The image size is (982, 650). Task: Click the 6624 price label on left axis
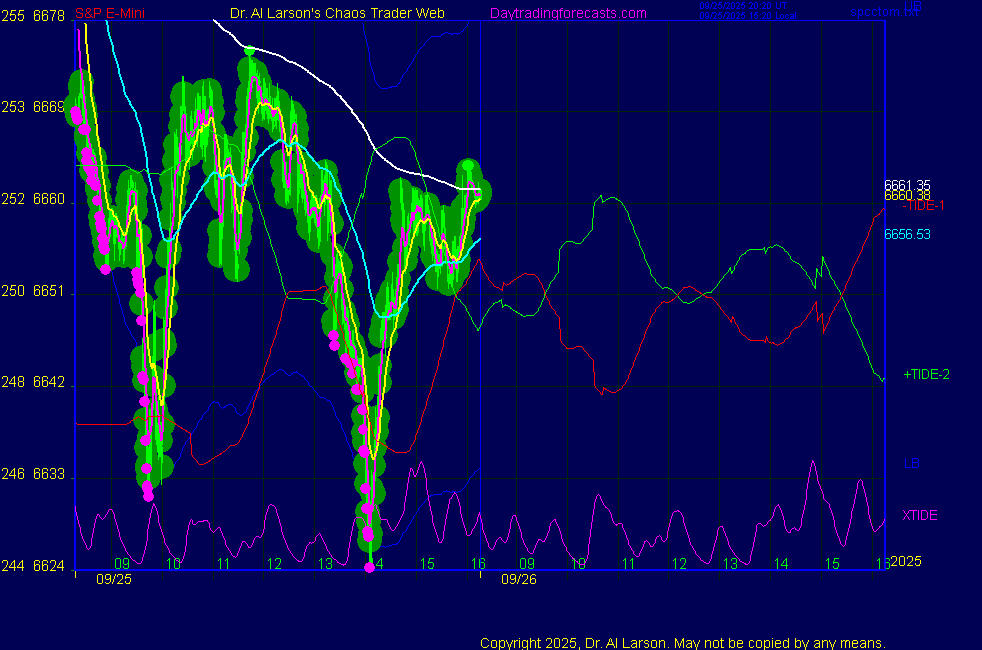click(x=48, y=566)
